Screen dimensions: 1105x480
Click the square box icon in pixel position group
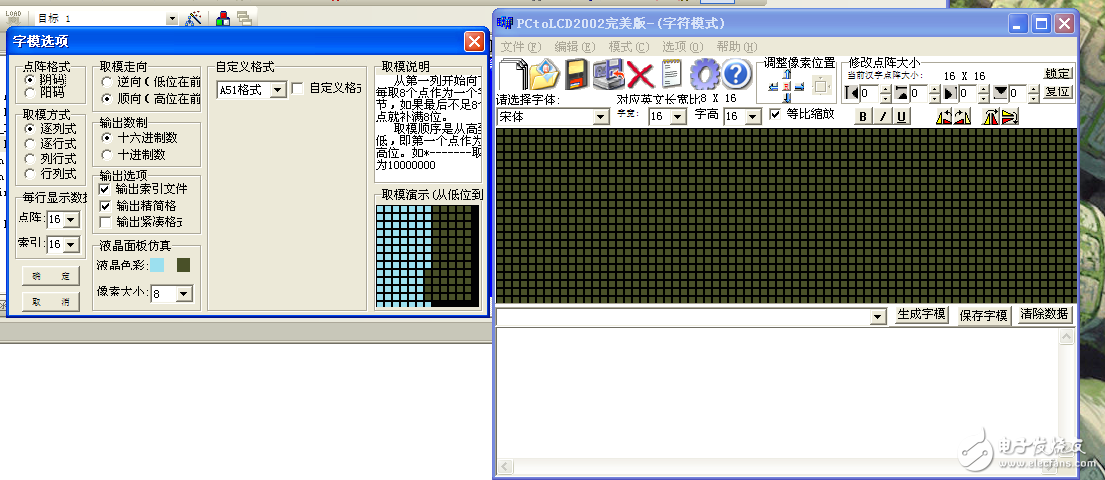pyautogui.click(x=821, y=86)
